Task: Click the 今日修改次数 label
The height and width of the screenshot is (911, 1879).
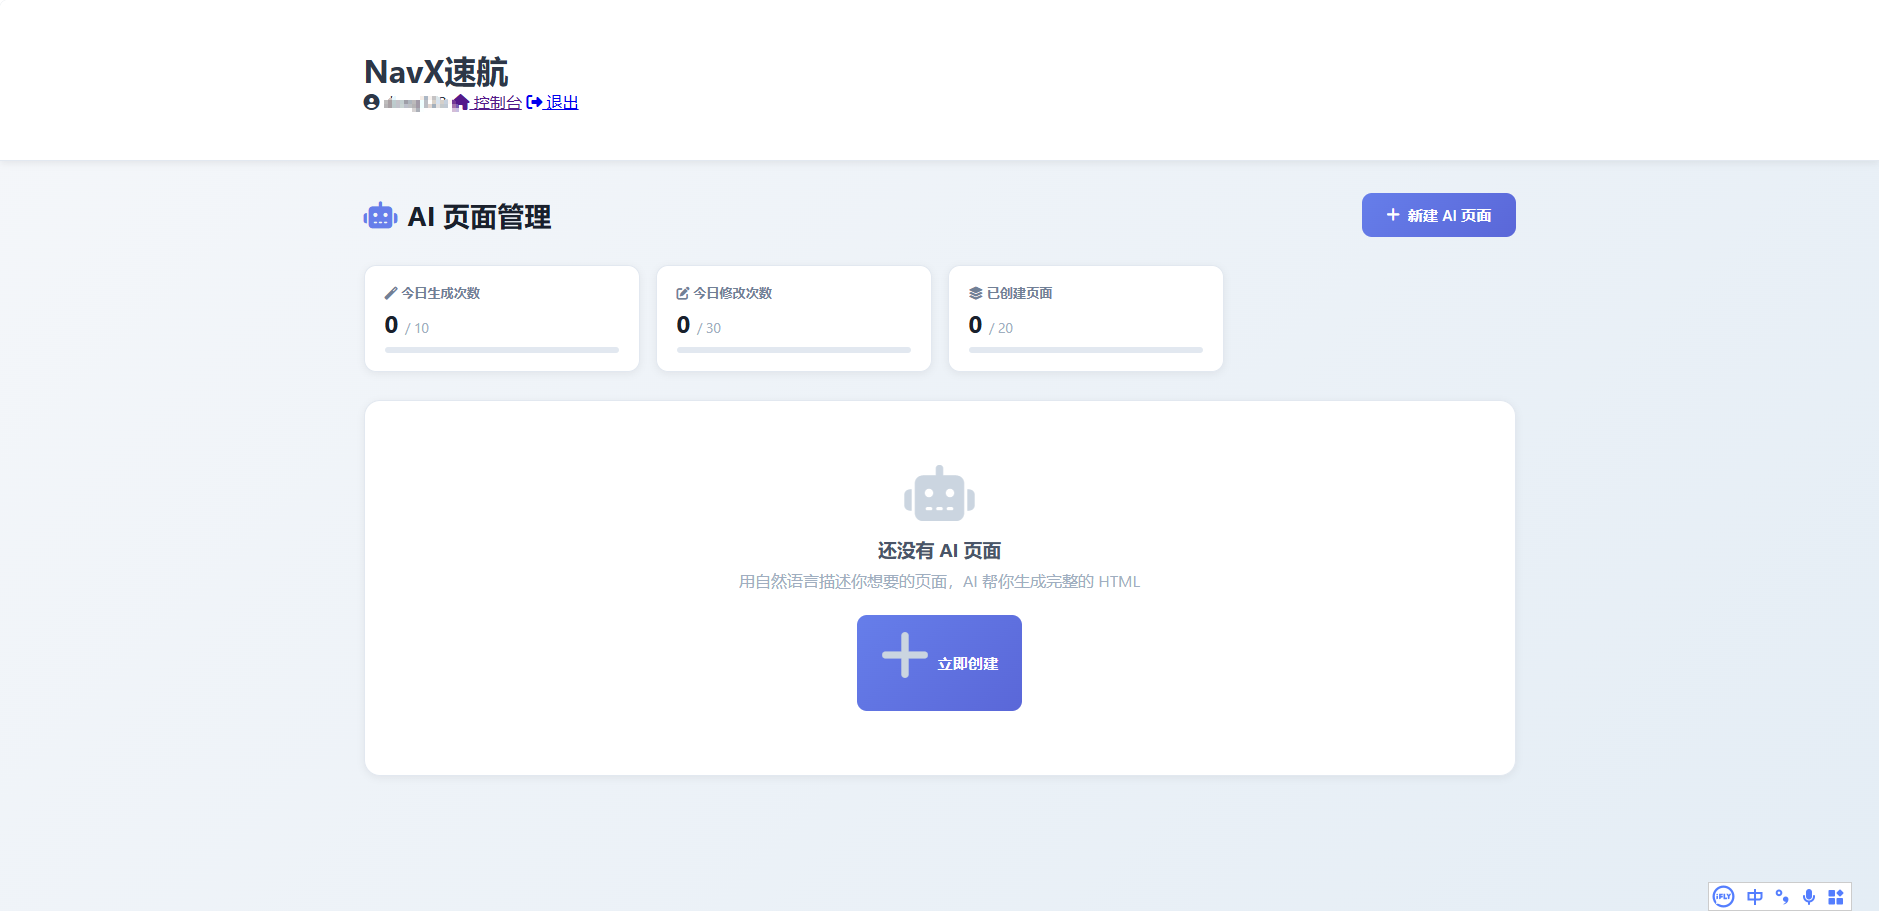Action: [x=733, y=293]
